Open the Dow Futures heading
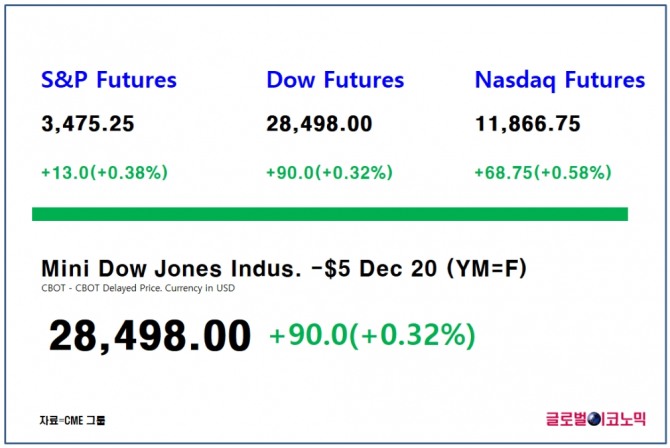 point(335,80)
